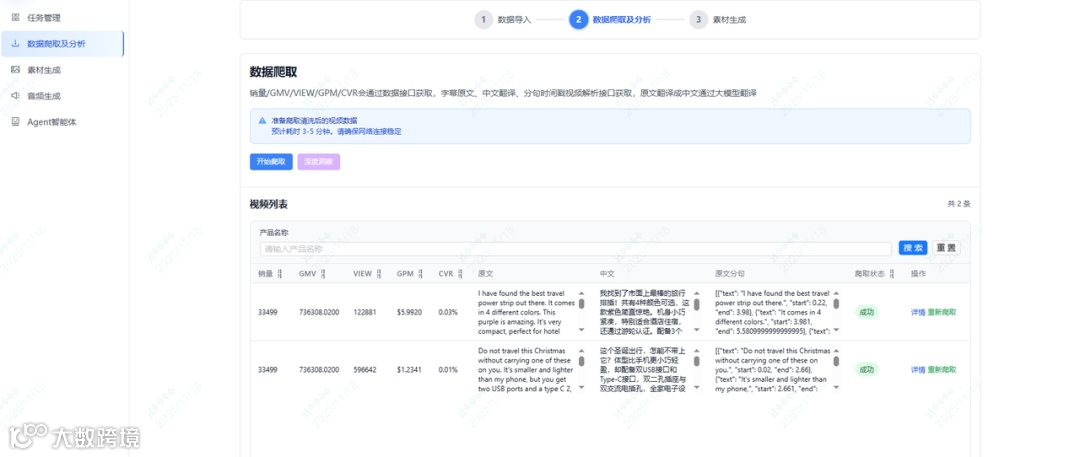Select 数据爬取及分析 sidebar item
The image size is (1080, 457).
62,43
